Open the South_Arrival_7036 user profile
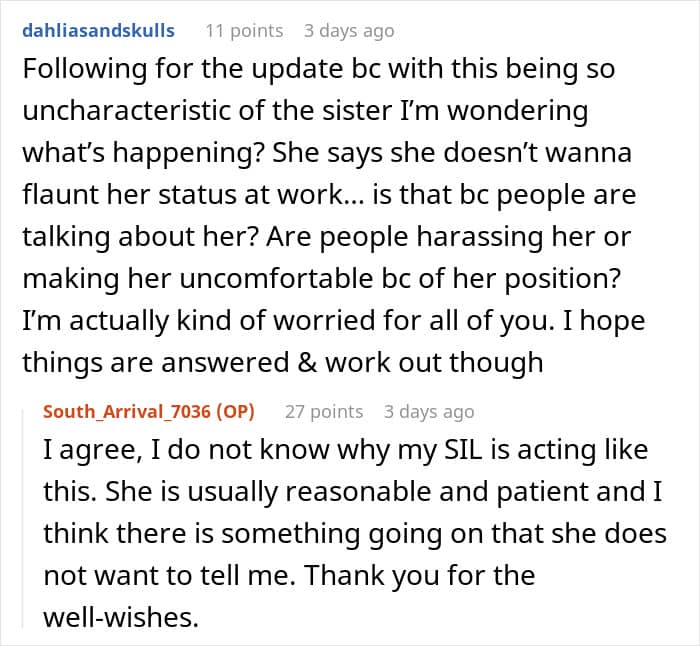 point(127,412)
